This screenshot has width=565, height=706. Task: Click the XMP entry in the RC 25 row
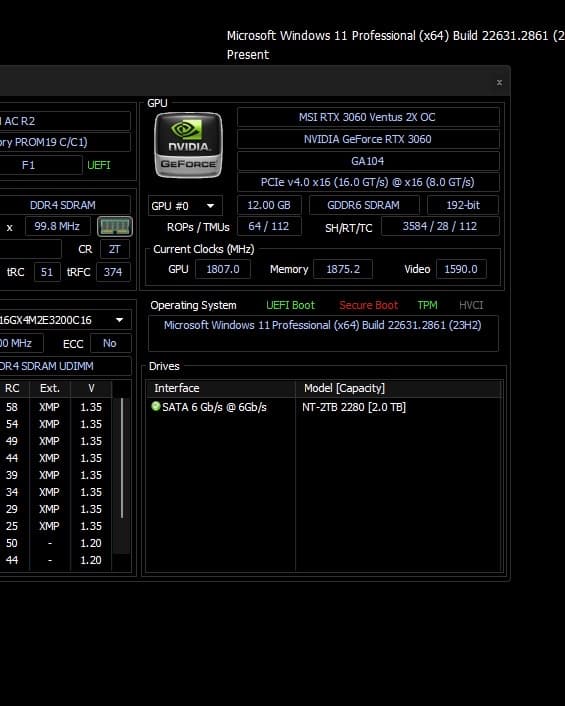pos(49,526)
